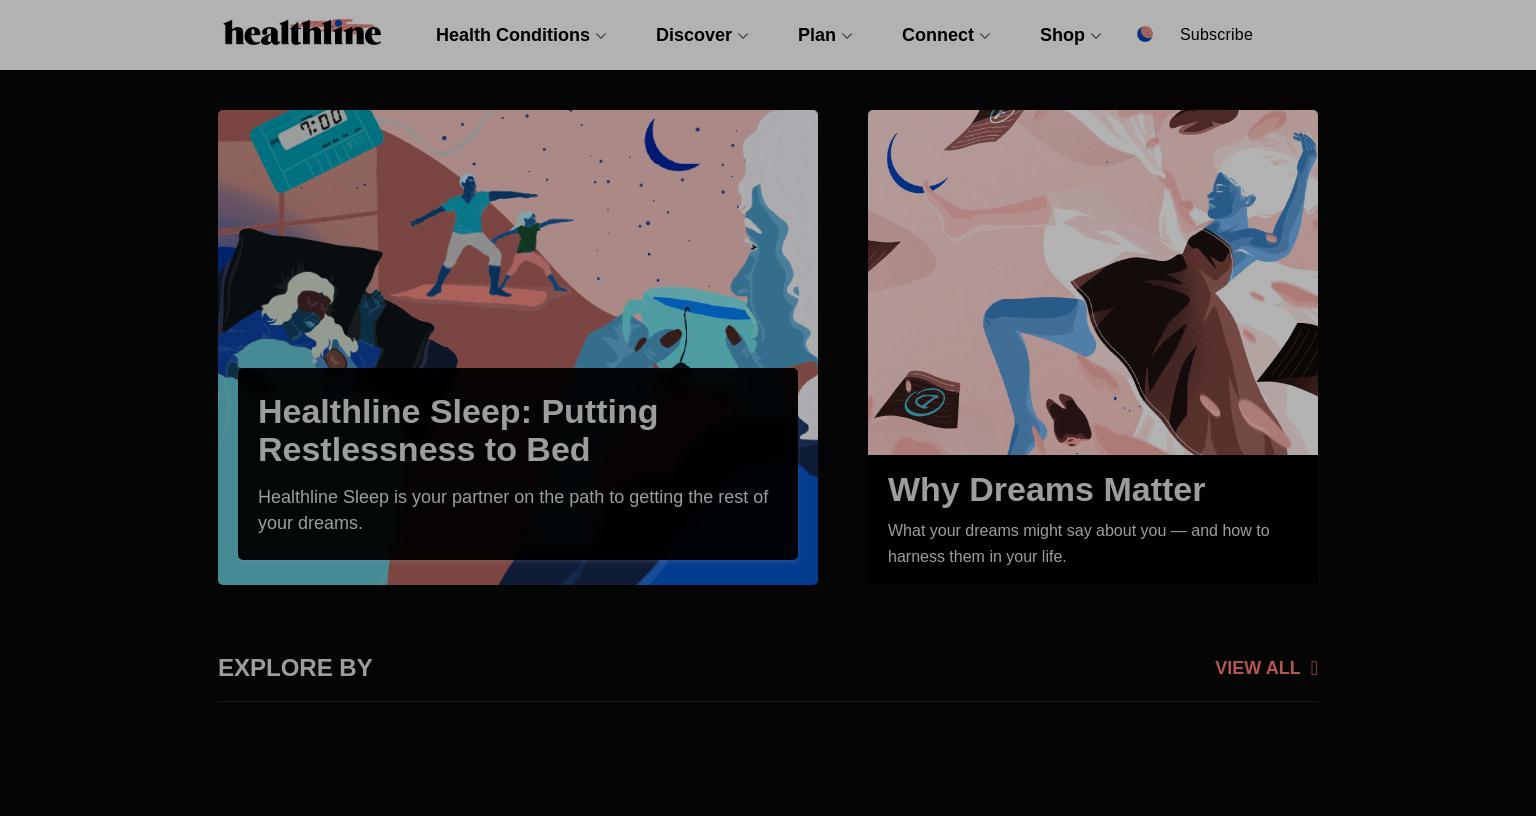The image size is (1536, 816).
Task: Expand the Connect chevron arrow
Action: 985,36
